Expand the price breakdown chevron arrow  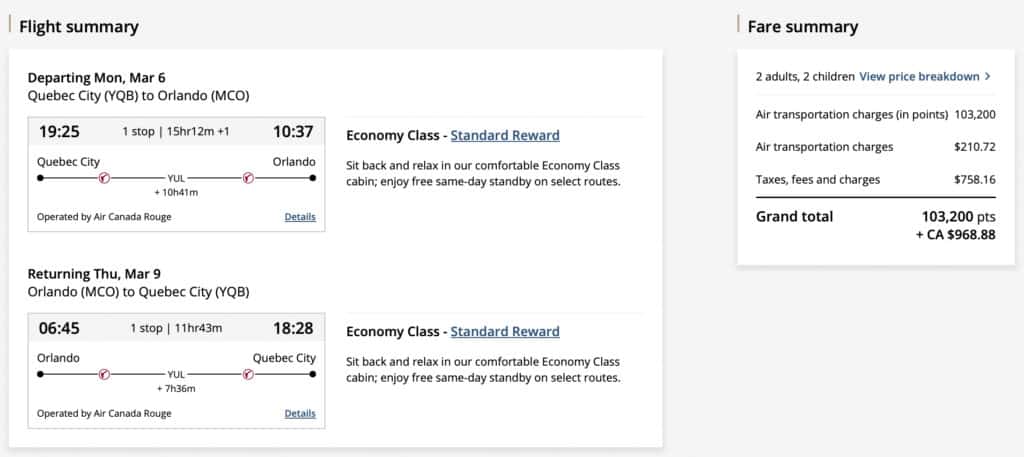pos(988,76)
